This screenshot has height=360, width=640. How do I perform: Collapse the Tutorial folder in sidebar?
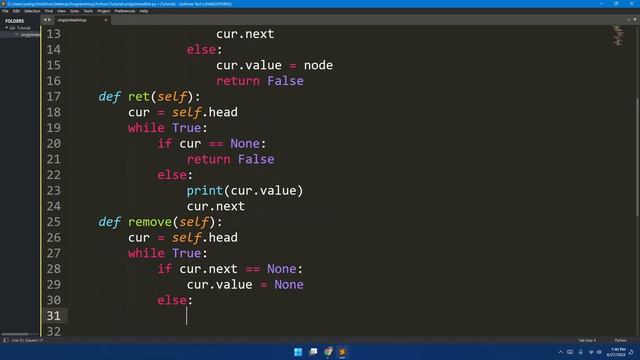pyautogui.click(x=7, y=28)
